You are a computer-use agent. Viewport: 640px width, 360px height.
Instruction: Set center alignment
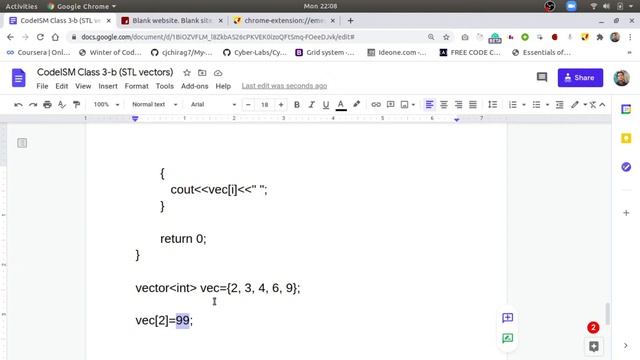click(x=444, y=105)
